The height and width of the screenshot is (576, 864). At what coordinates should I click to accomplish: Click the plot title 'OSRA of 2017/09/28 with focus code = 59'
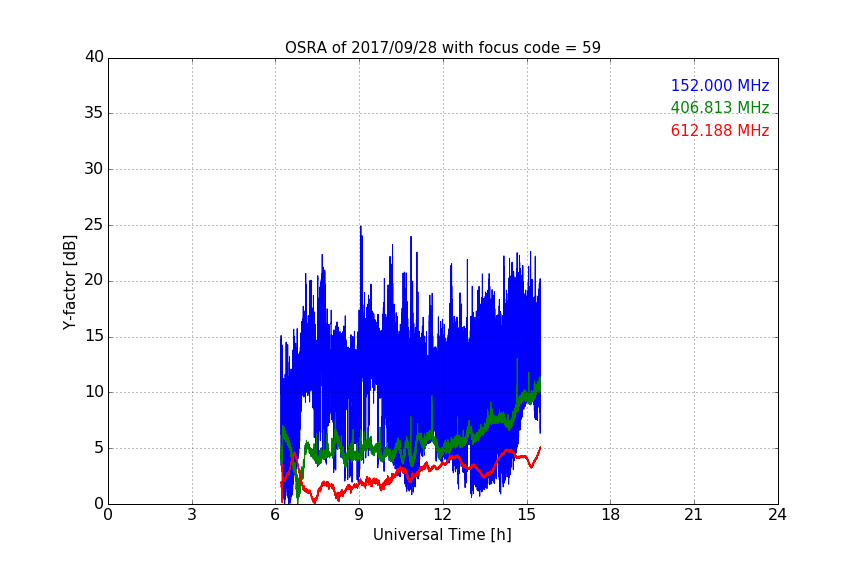click(x=442, y=48)
